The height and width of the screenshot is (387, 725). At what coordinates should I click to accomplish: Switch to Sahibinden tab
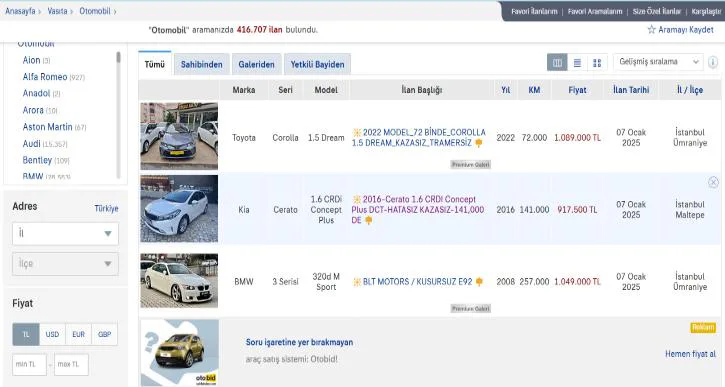tap(202, 64)
